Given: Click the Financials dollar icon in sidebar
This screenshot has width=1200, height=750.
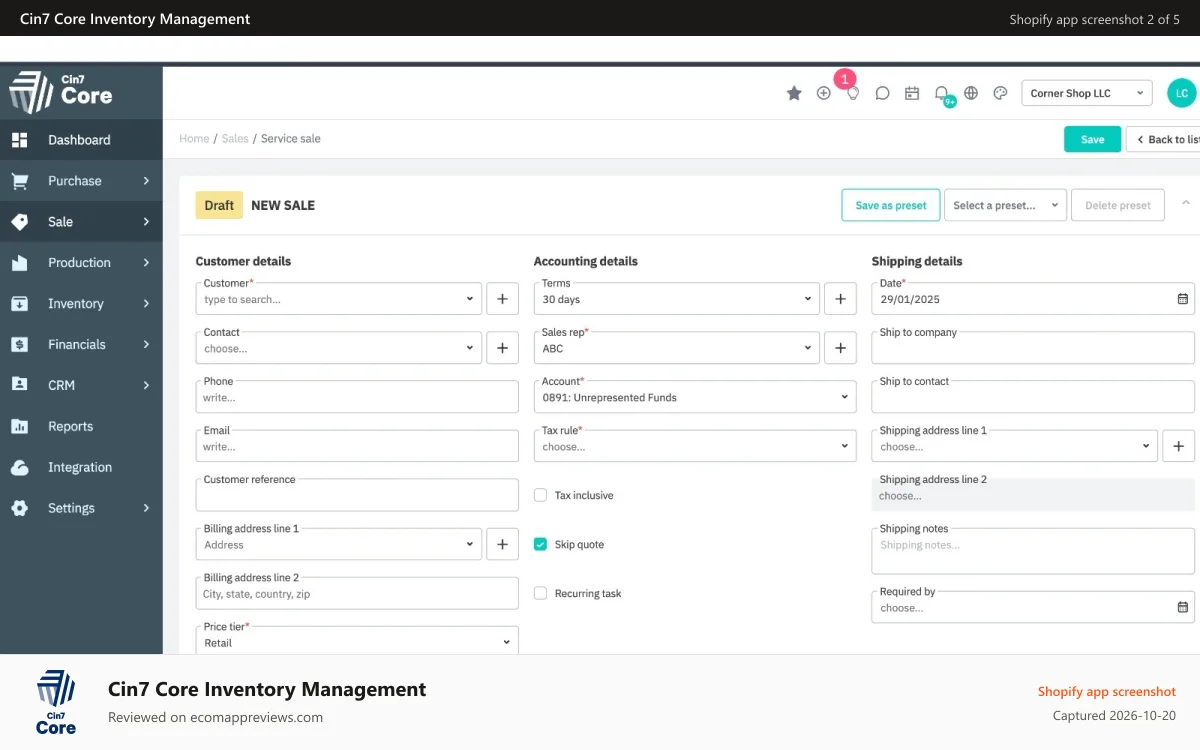Looking at the screenshot, I should pos(20,344).
